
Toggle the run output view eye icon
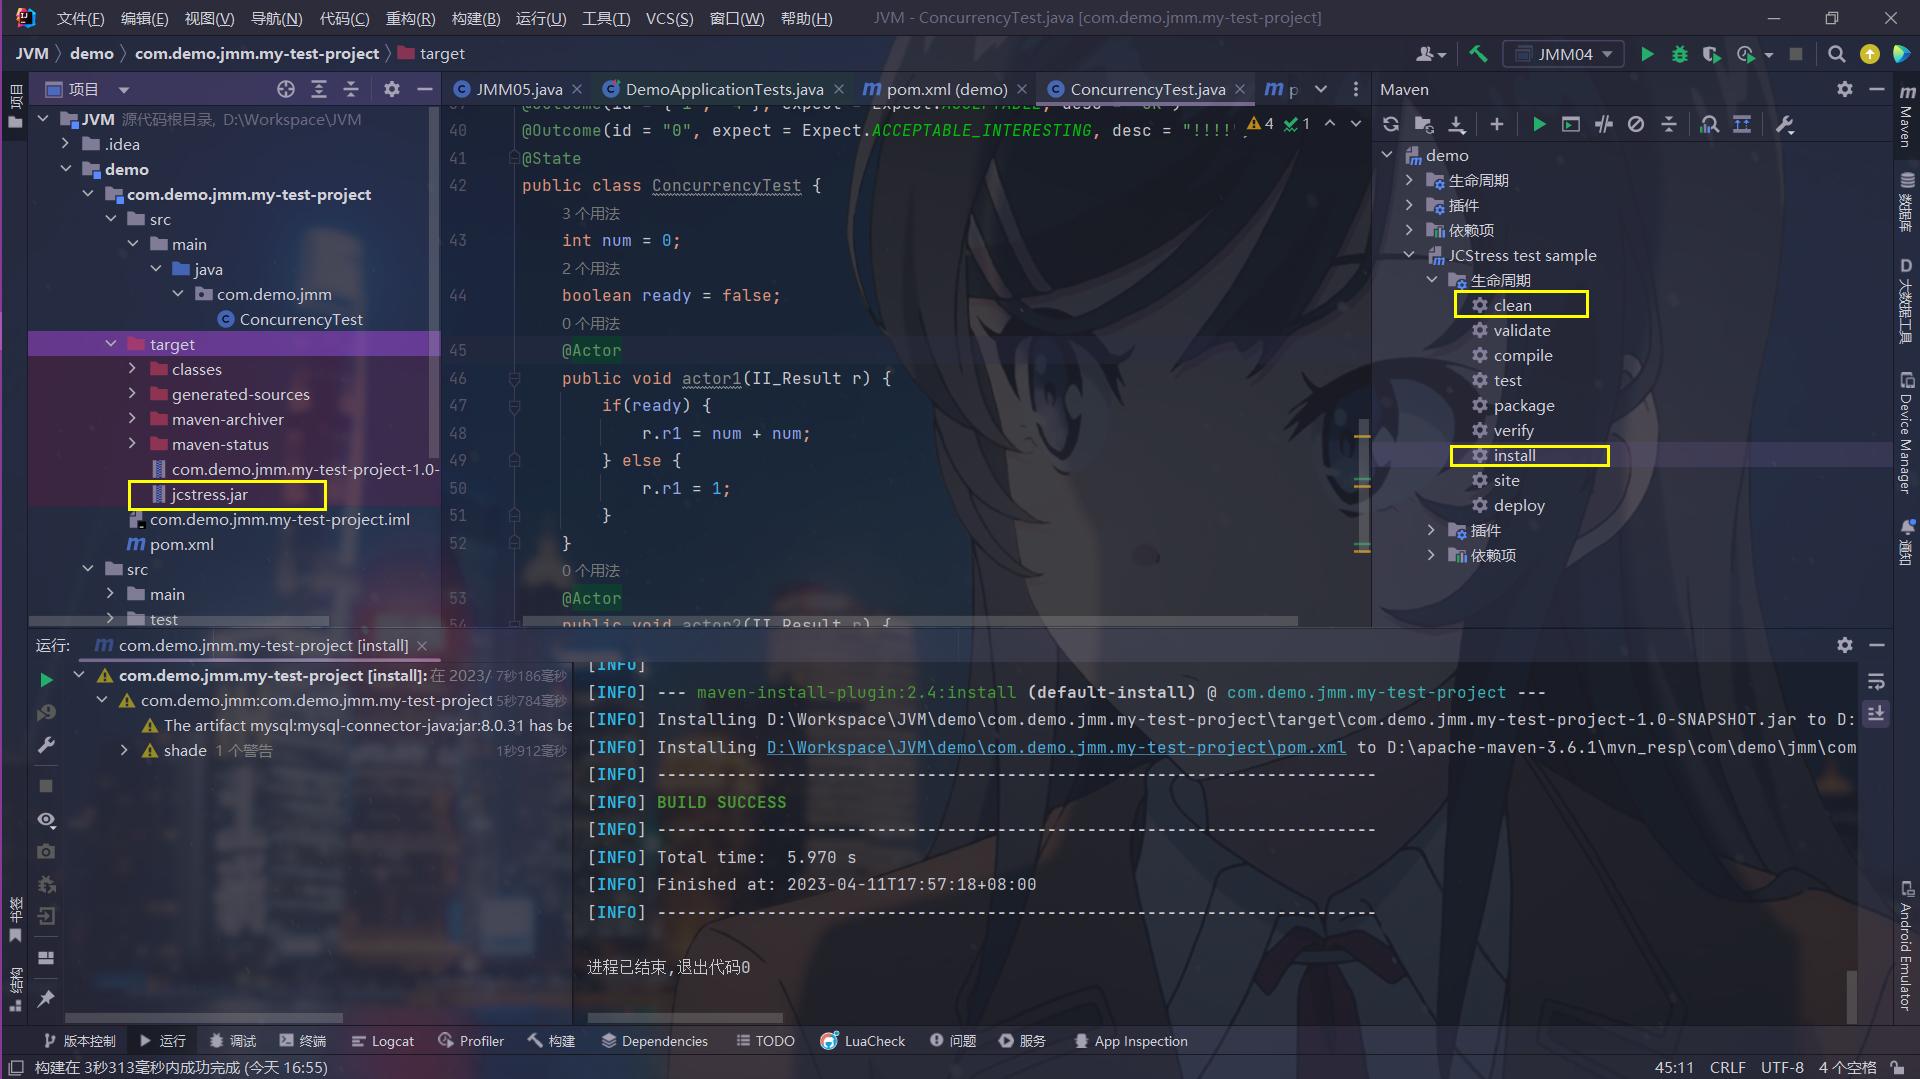point(46,820)
